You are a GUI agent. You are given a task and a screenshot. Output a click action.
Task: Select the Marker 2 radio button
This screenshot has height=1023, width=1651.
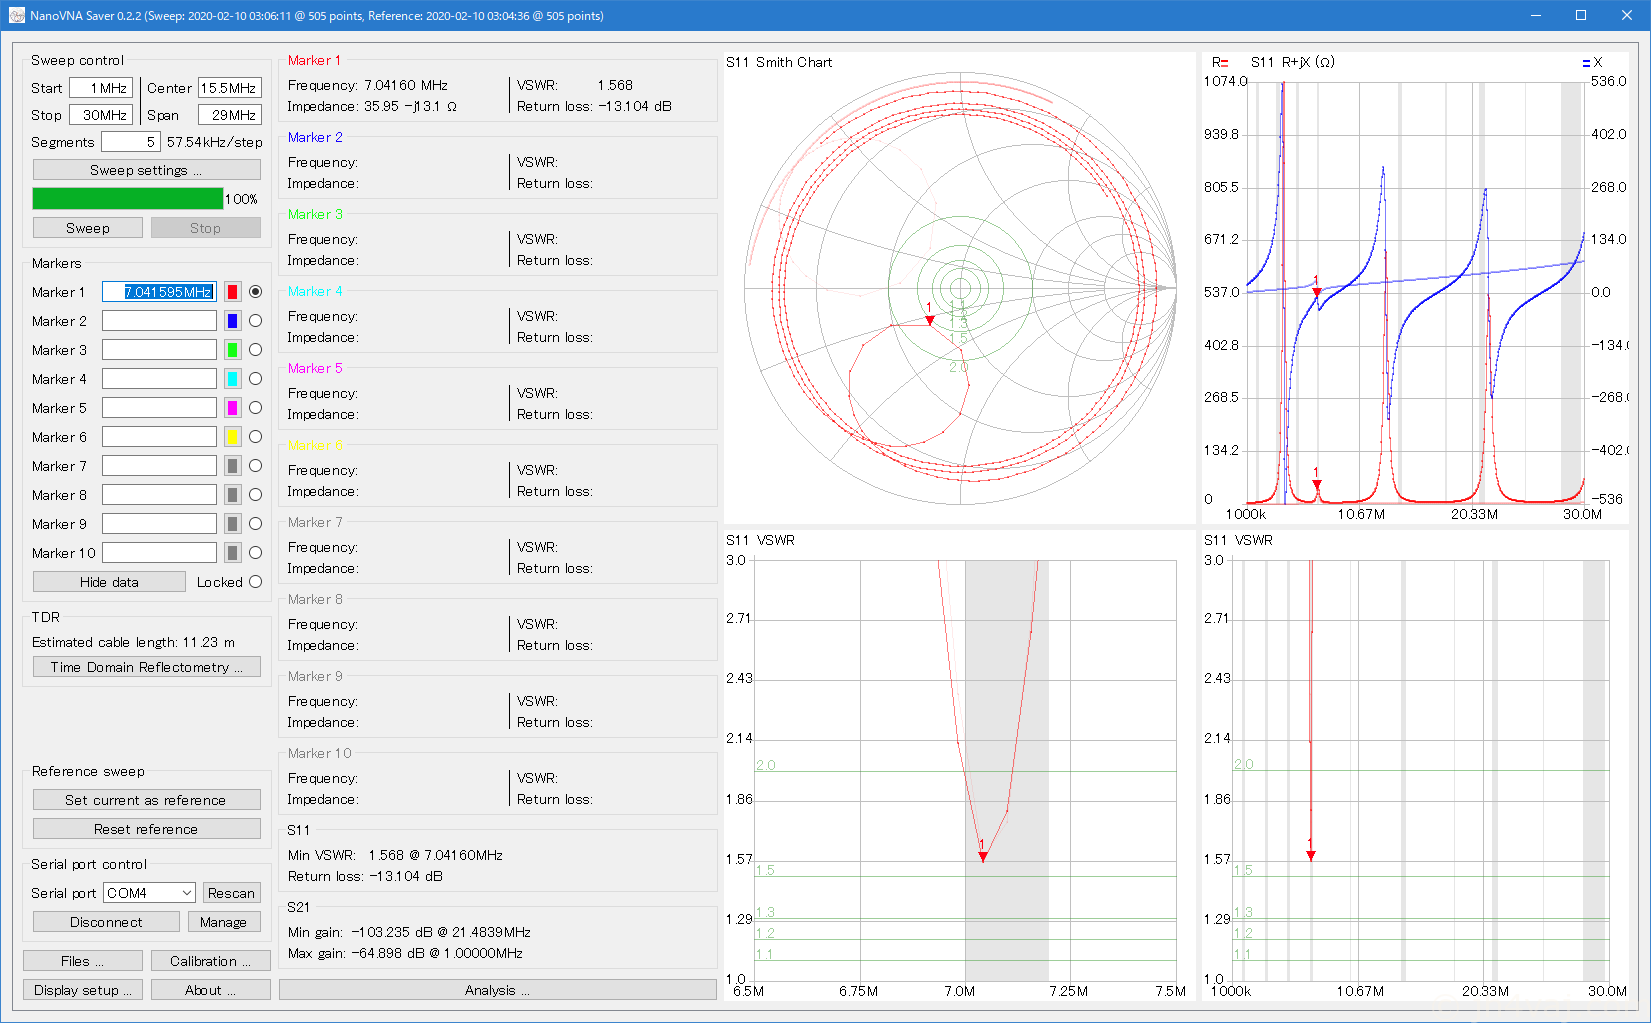[x=256, y=321]
